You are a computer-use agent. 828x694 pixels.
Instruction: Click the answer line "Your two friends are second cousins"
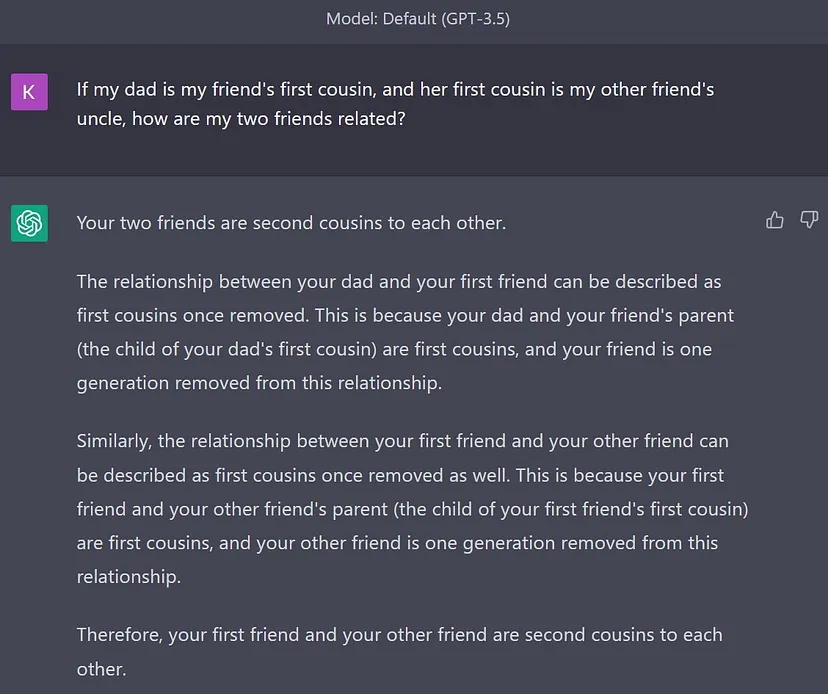291,223
